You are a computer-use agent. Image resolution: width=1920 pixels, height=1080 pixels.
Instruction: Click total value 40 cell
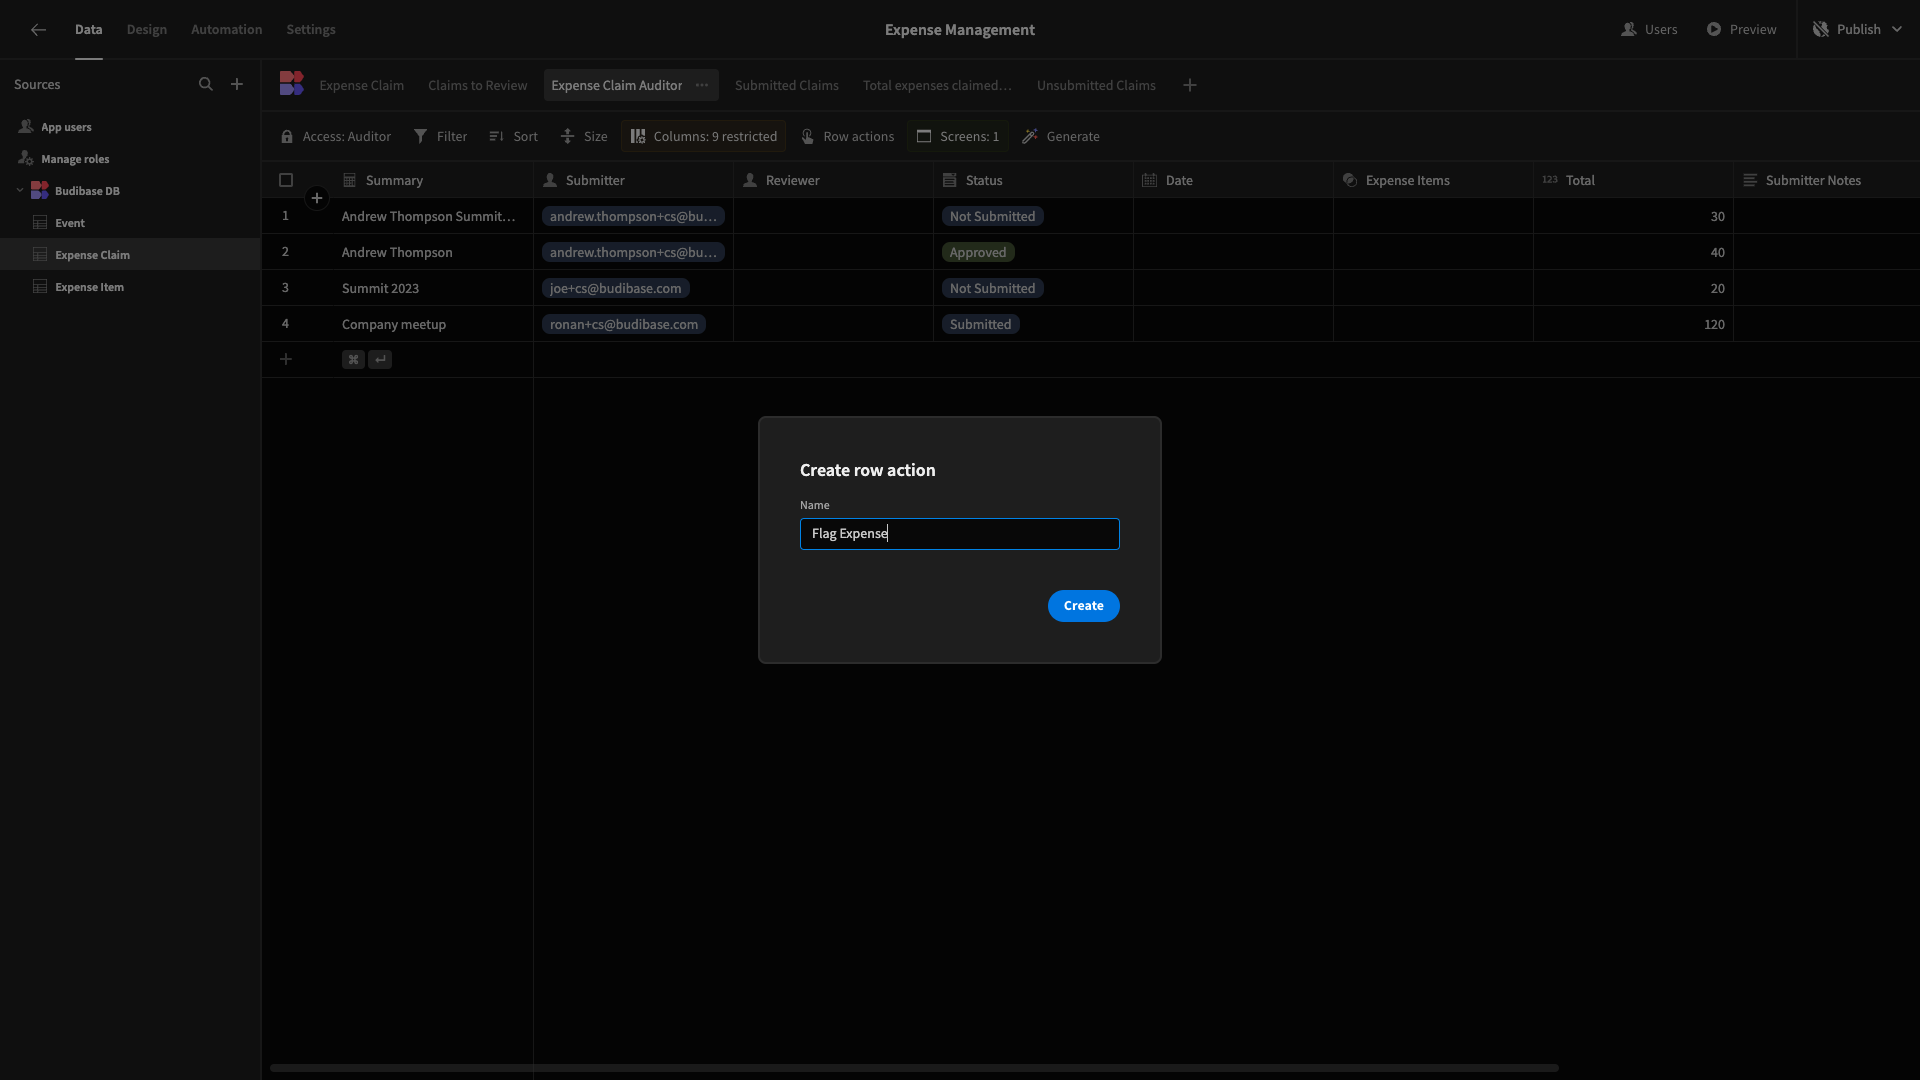(1633, 253)
